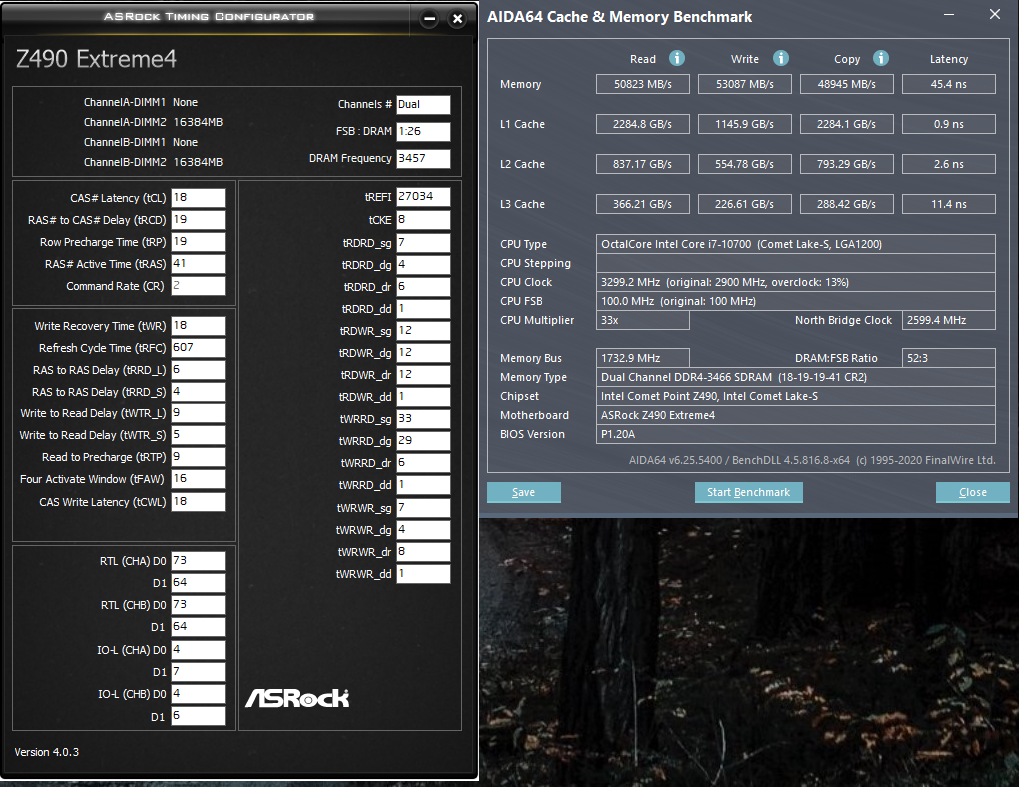Click the tRDRD_dg value field

(423, 265)
